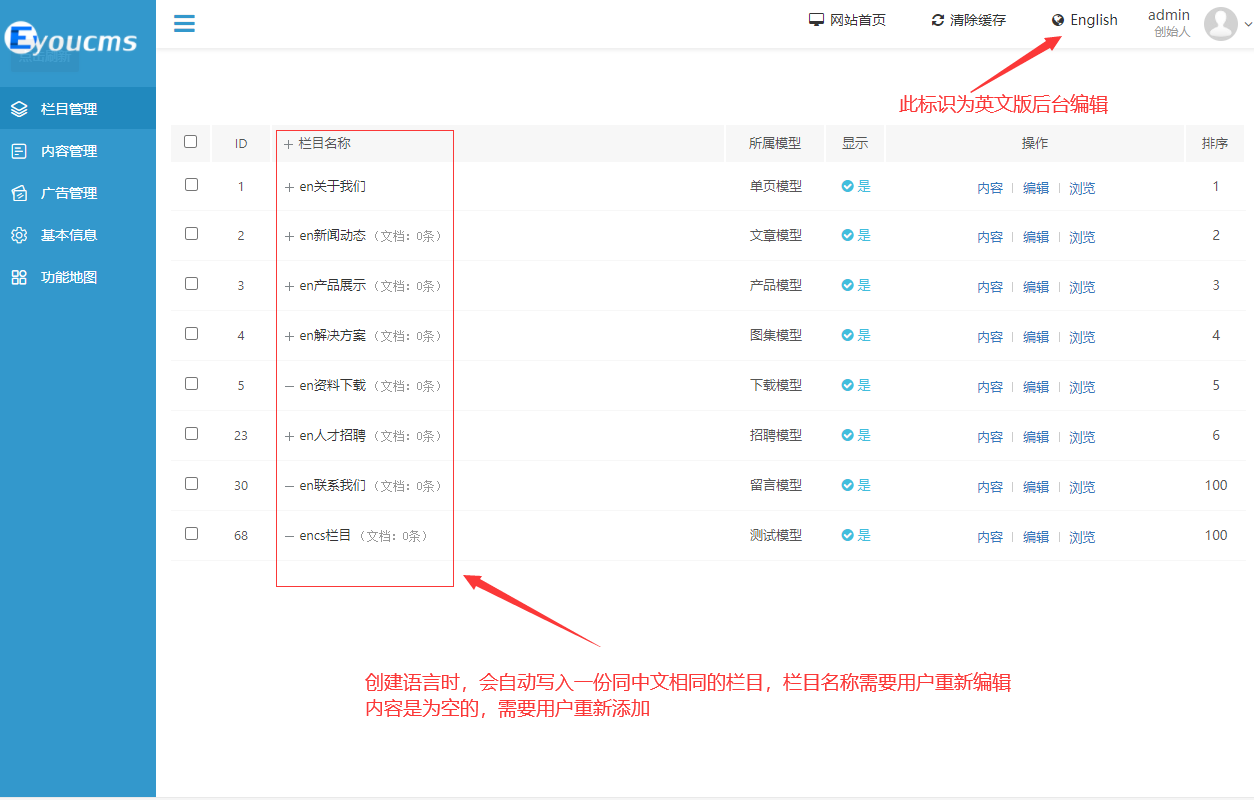Toggle the select-all checkbox in table header
The height and width of the screenshot is (800, 1254).
pos(190,142)
